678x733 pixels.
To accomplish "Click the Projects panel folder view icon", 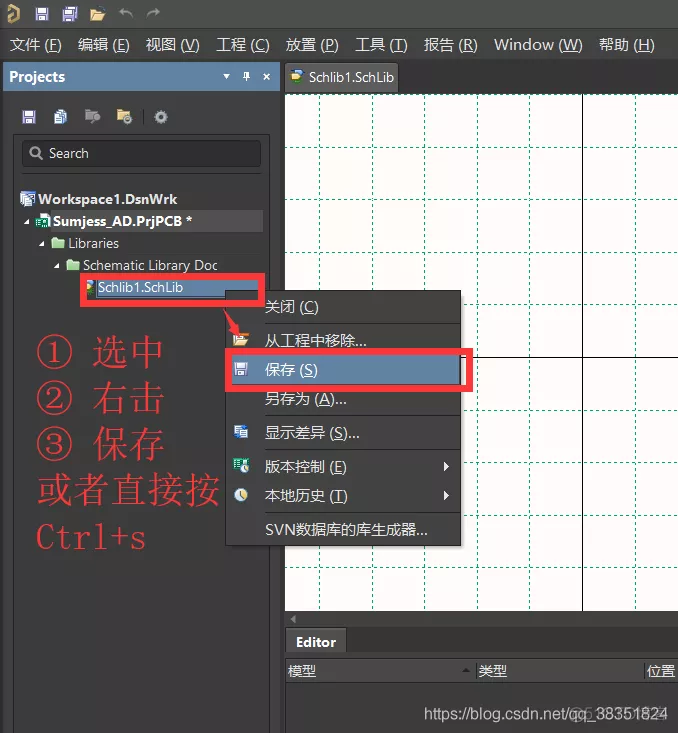I will [x=124, y=116].
